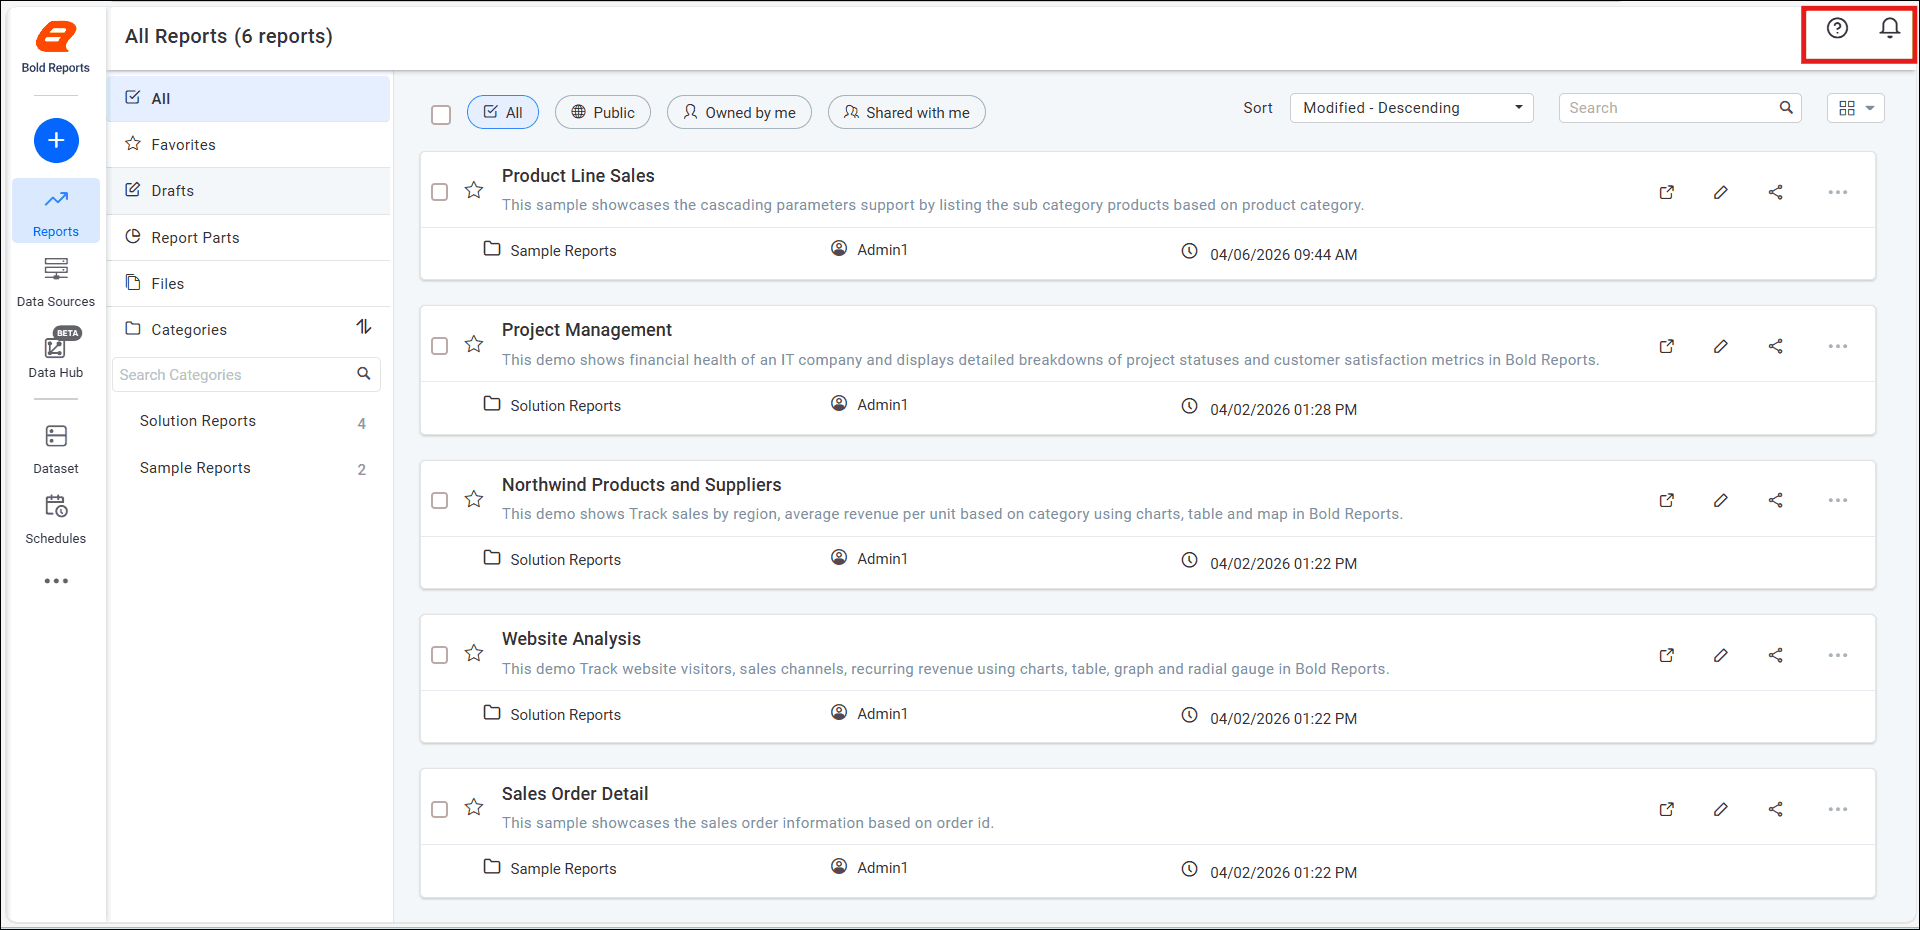Screen dimensions: 1920x930
Task: Check the Sales Order Detail checkbox
Action: click(x=439, y=809)
